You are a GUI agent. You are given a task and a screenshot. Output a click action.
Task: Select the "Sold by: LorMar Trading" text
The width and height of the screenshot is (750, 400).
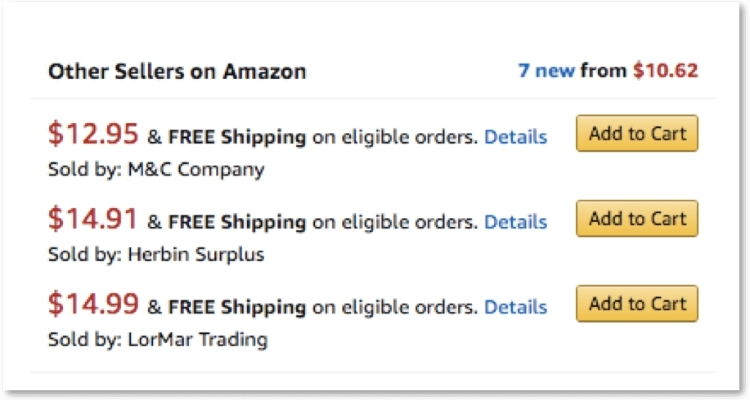(x=158, y=339)
